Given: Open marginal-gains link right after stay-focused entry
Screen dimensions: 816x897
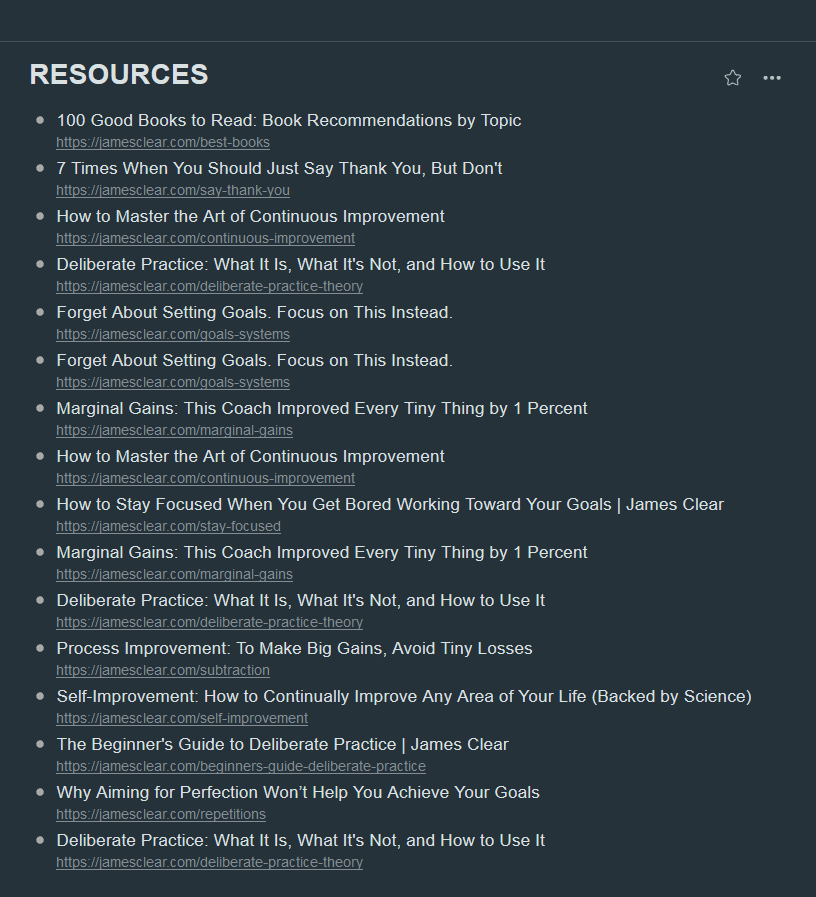Looking at the screenshot, I should point(175,574).
